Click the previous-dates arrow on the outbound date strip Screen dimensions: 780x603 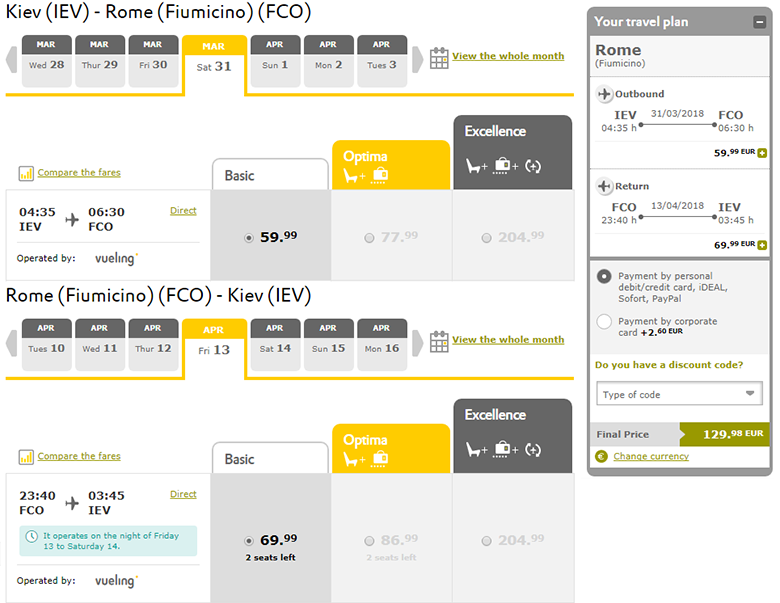click(12, 59)
